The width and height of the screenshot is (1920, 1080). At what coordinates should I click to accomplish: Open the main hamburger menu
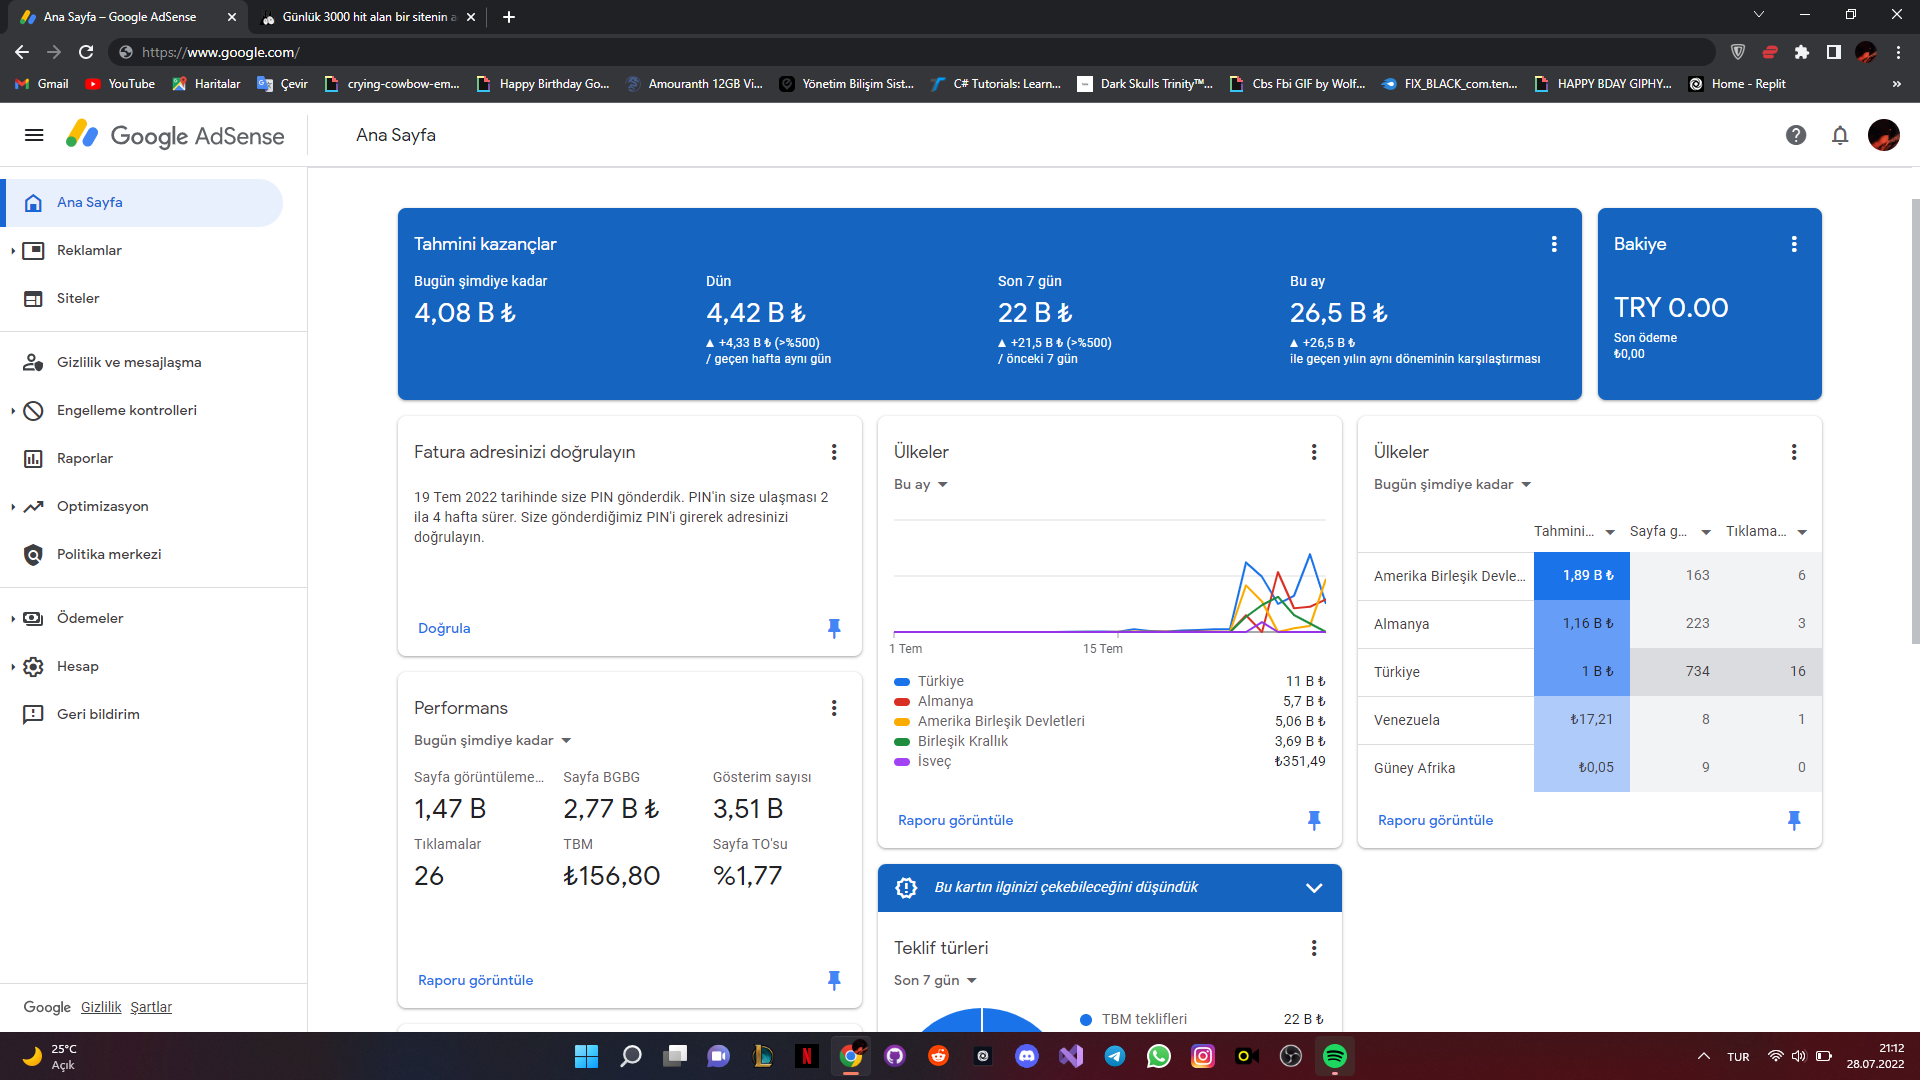point(34,135)
